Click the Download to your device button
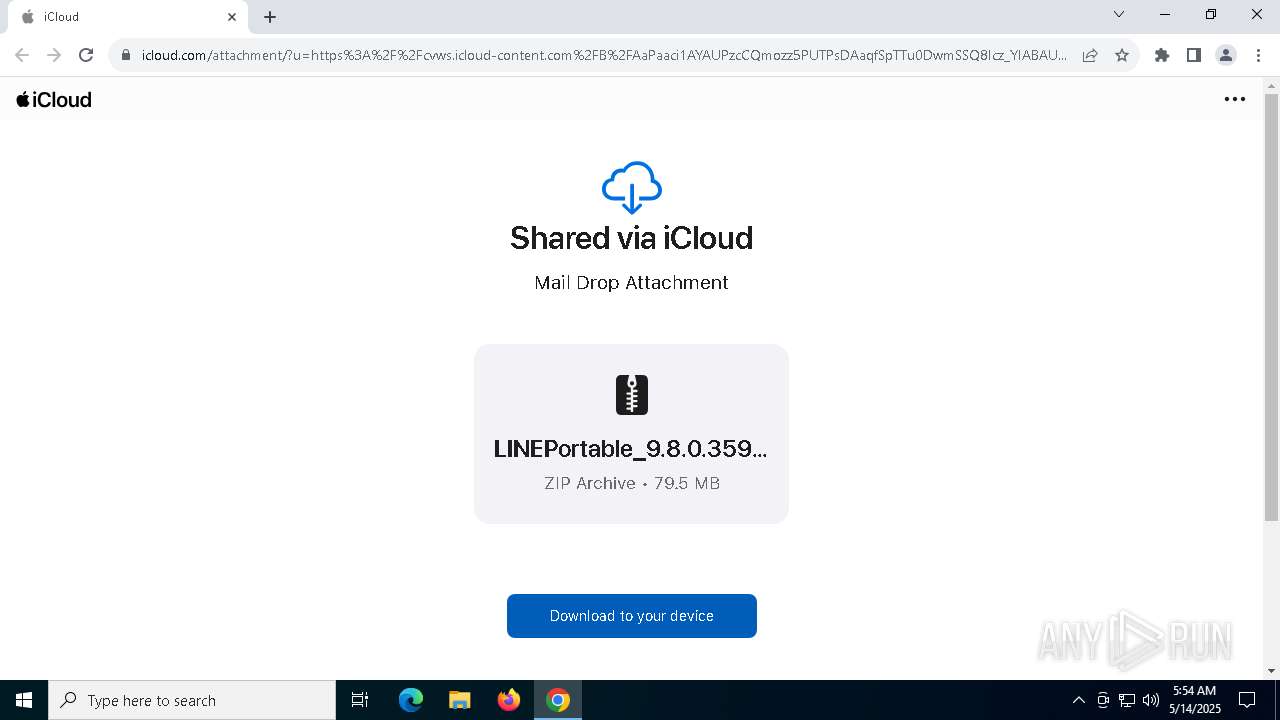The image size is (1280, 720). click(x=631, y=616)
